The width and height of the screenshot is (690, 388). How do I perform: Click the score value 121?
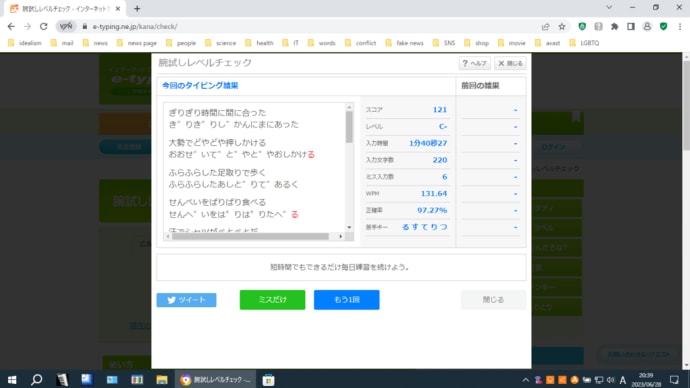coord(440,110)
